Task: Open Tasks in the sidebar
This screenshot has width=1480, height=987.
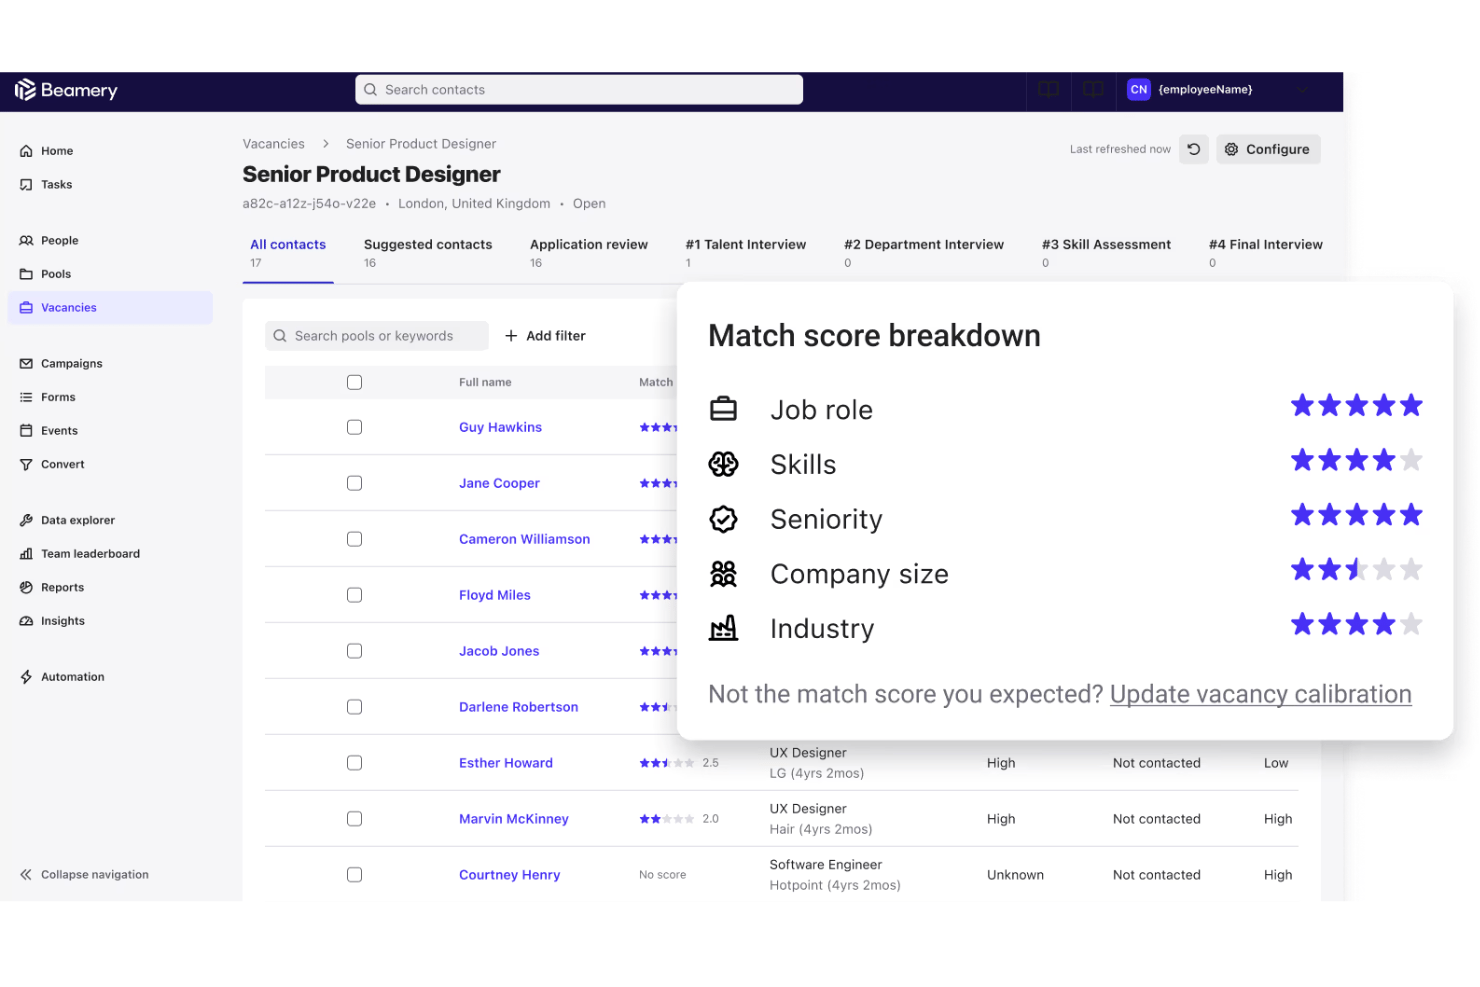Action: tap(46, 185)
